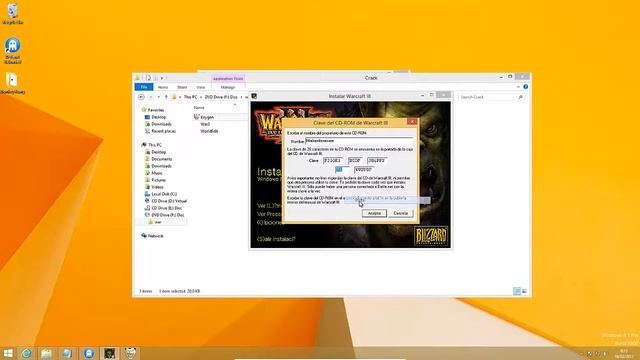Viewport: 640px width, 360px height.
Task: Open the recent locations dropdown arrow
Action: click(159, 97)
